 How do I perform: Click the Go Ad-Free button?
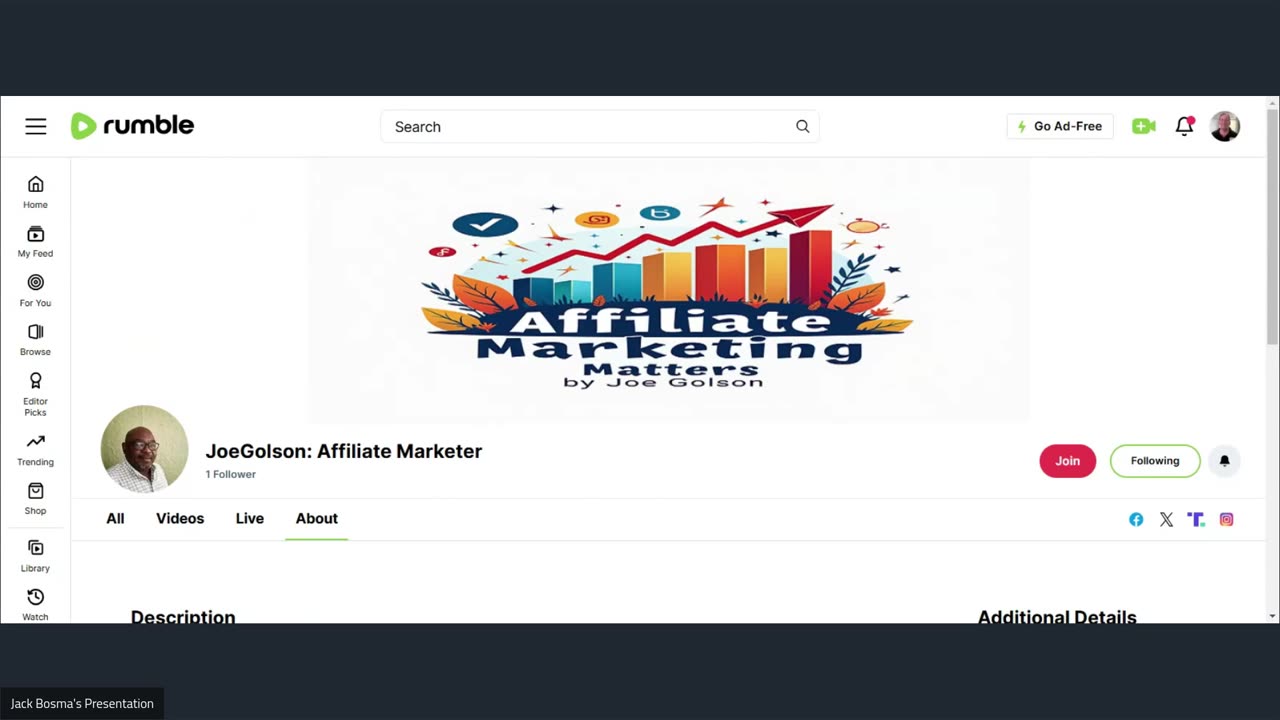pyautogui.click(x=1060, y=126)
